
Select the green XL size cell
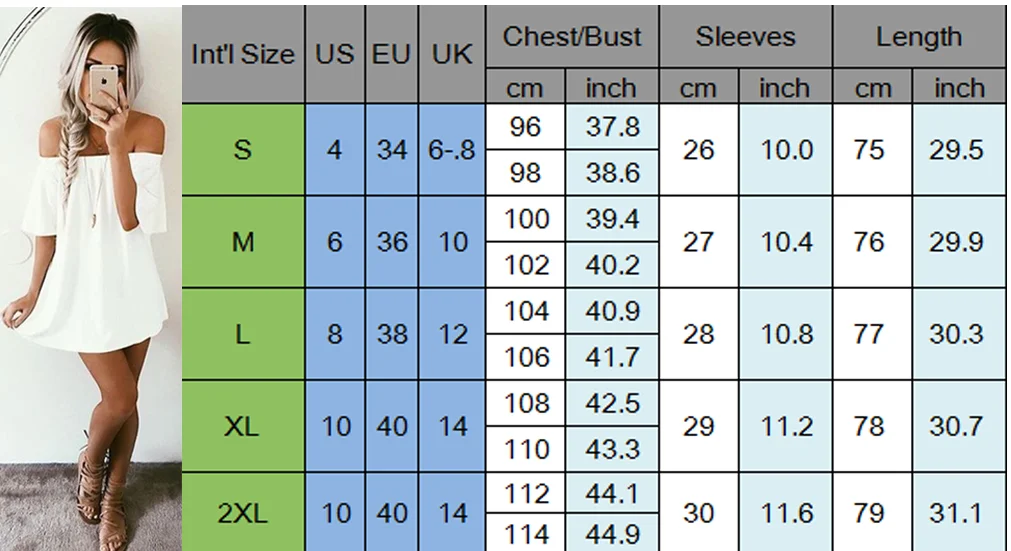[243, 426]
